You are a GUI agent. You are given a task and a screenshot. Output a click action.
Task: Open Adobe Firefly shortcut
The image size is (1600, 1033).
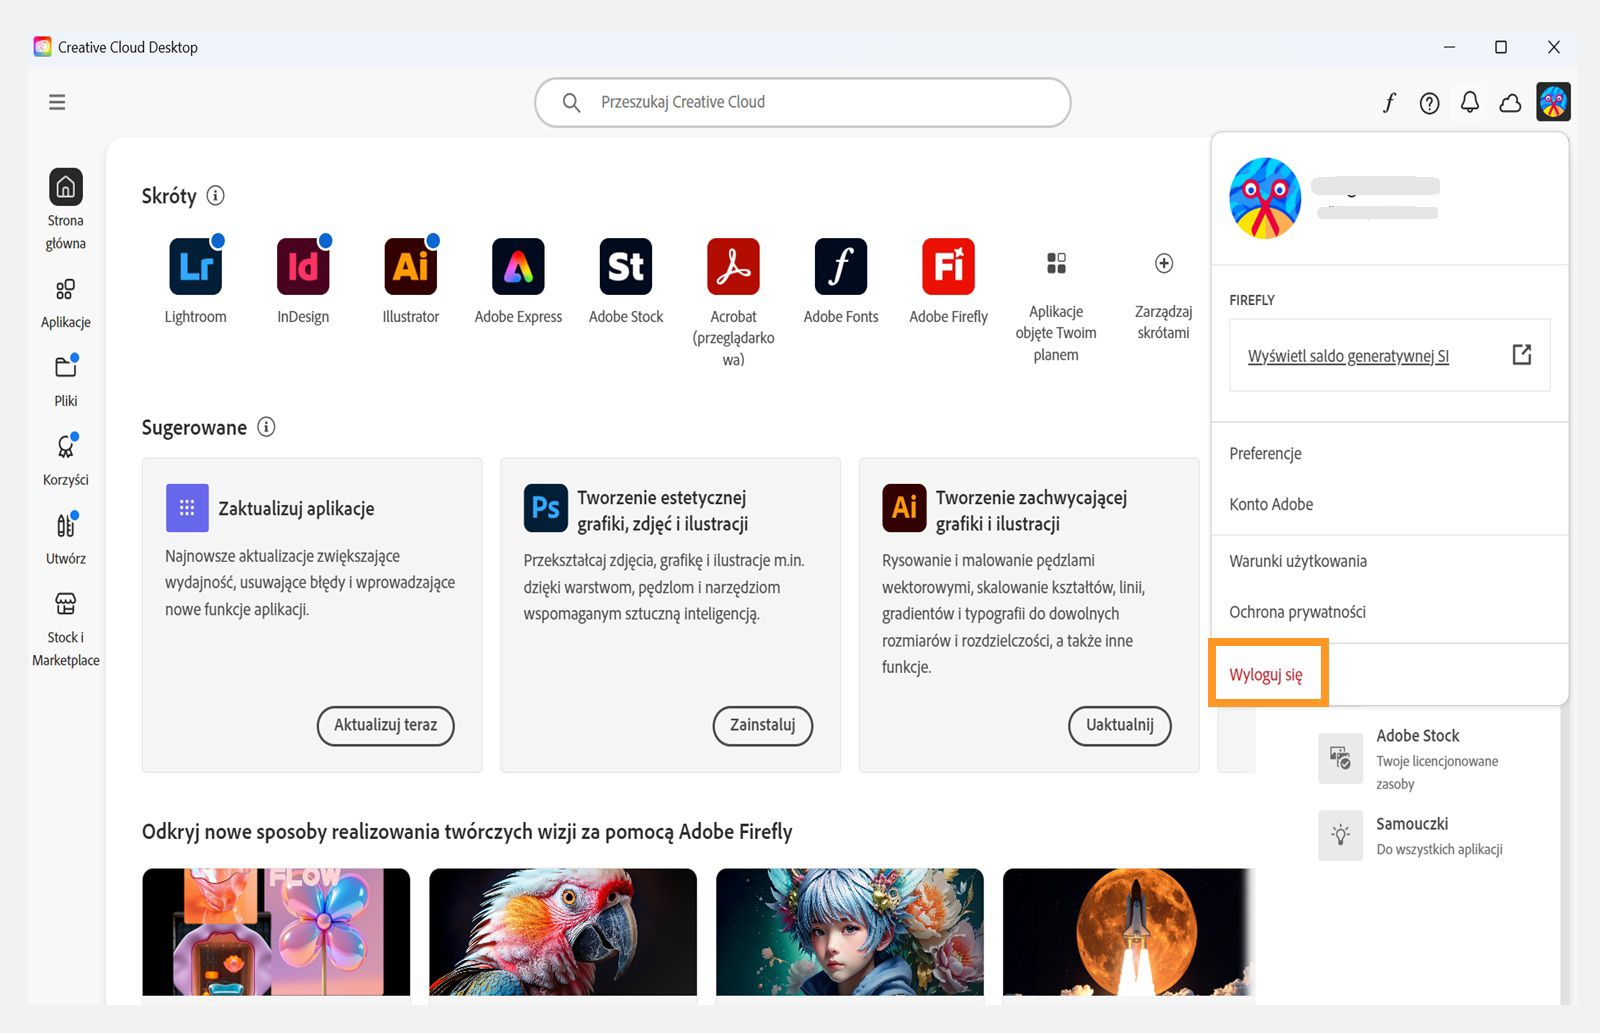(x=948, y=266)
